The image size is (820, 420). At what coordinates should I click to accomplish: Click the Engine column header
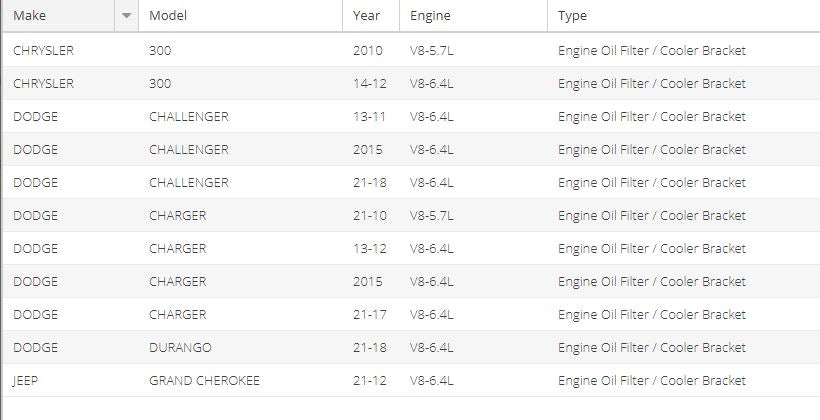click(x=473, y=16)
